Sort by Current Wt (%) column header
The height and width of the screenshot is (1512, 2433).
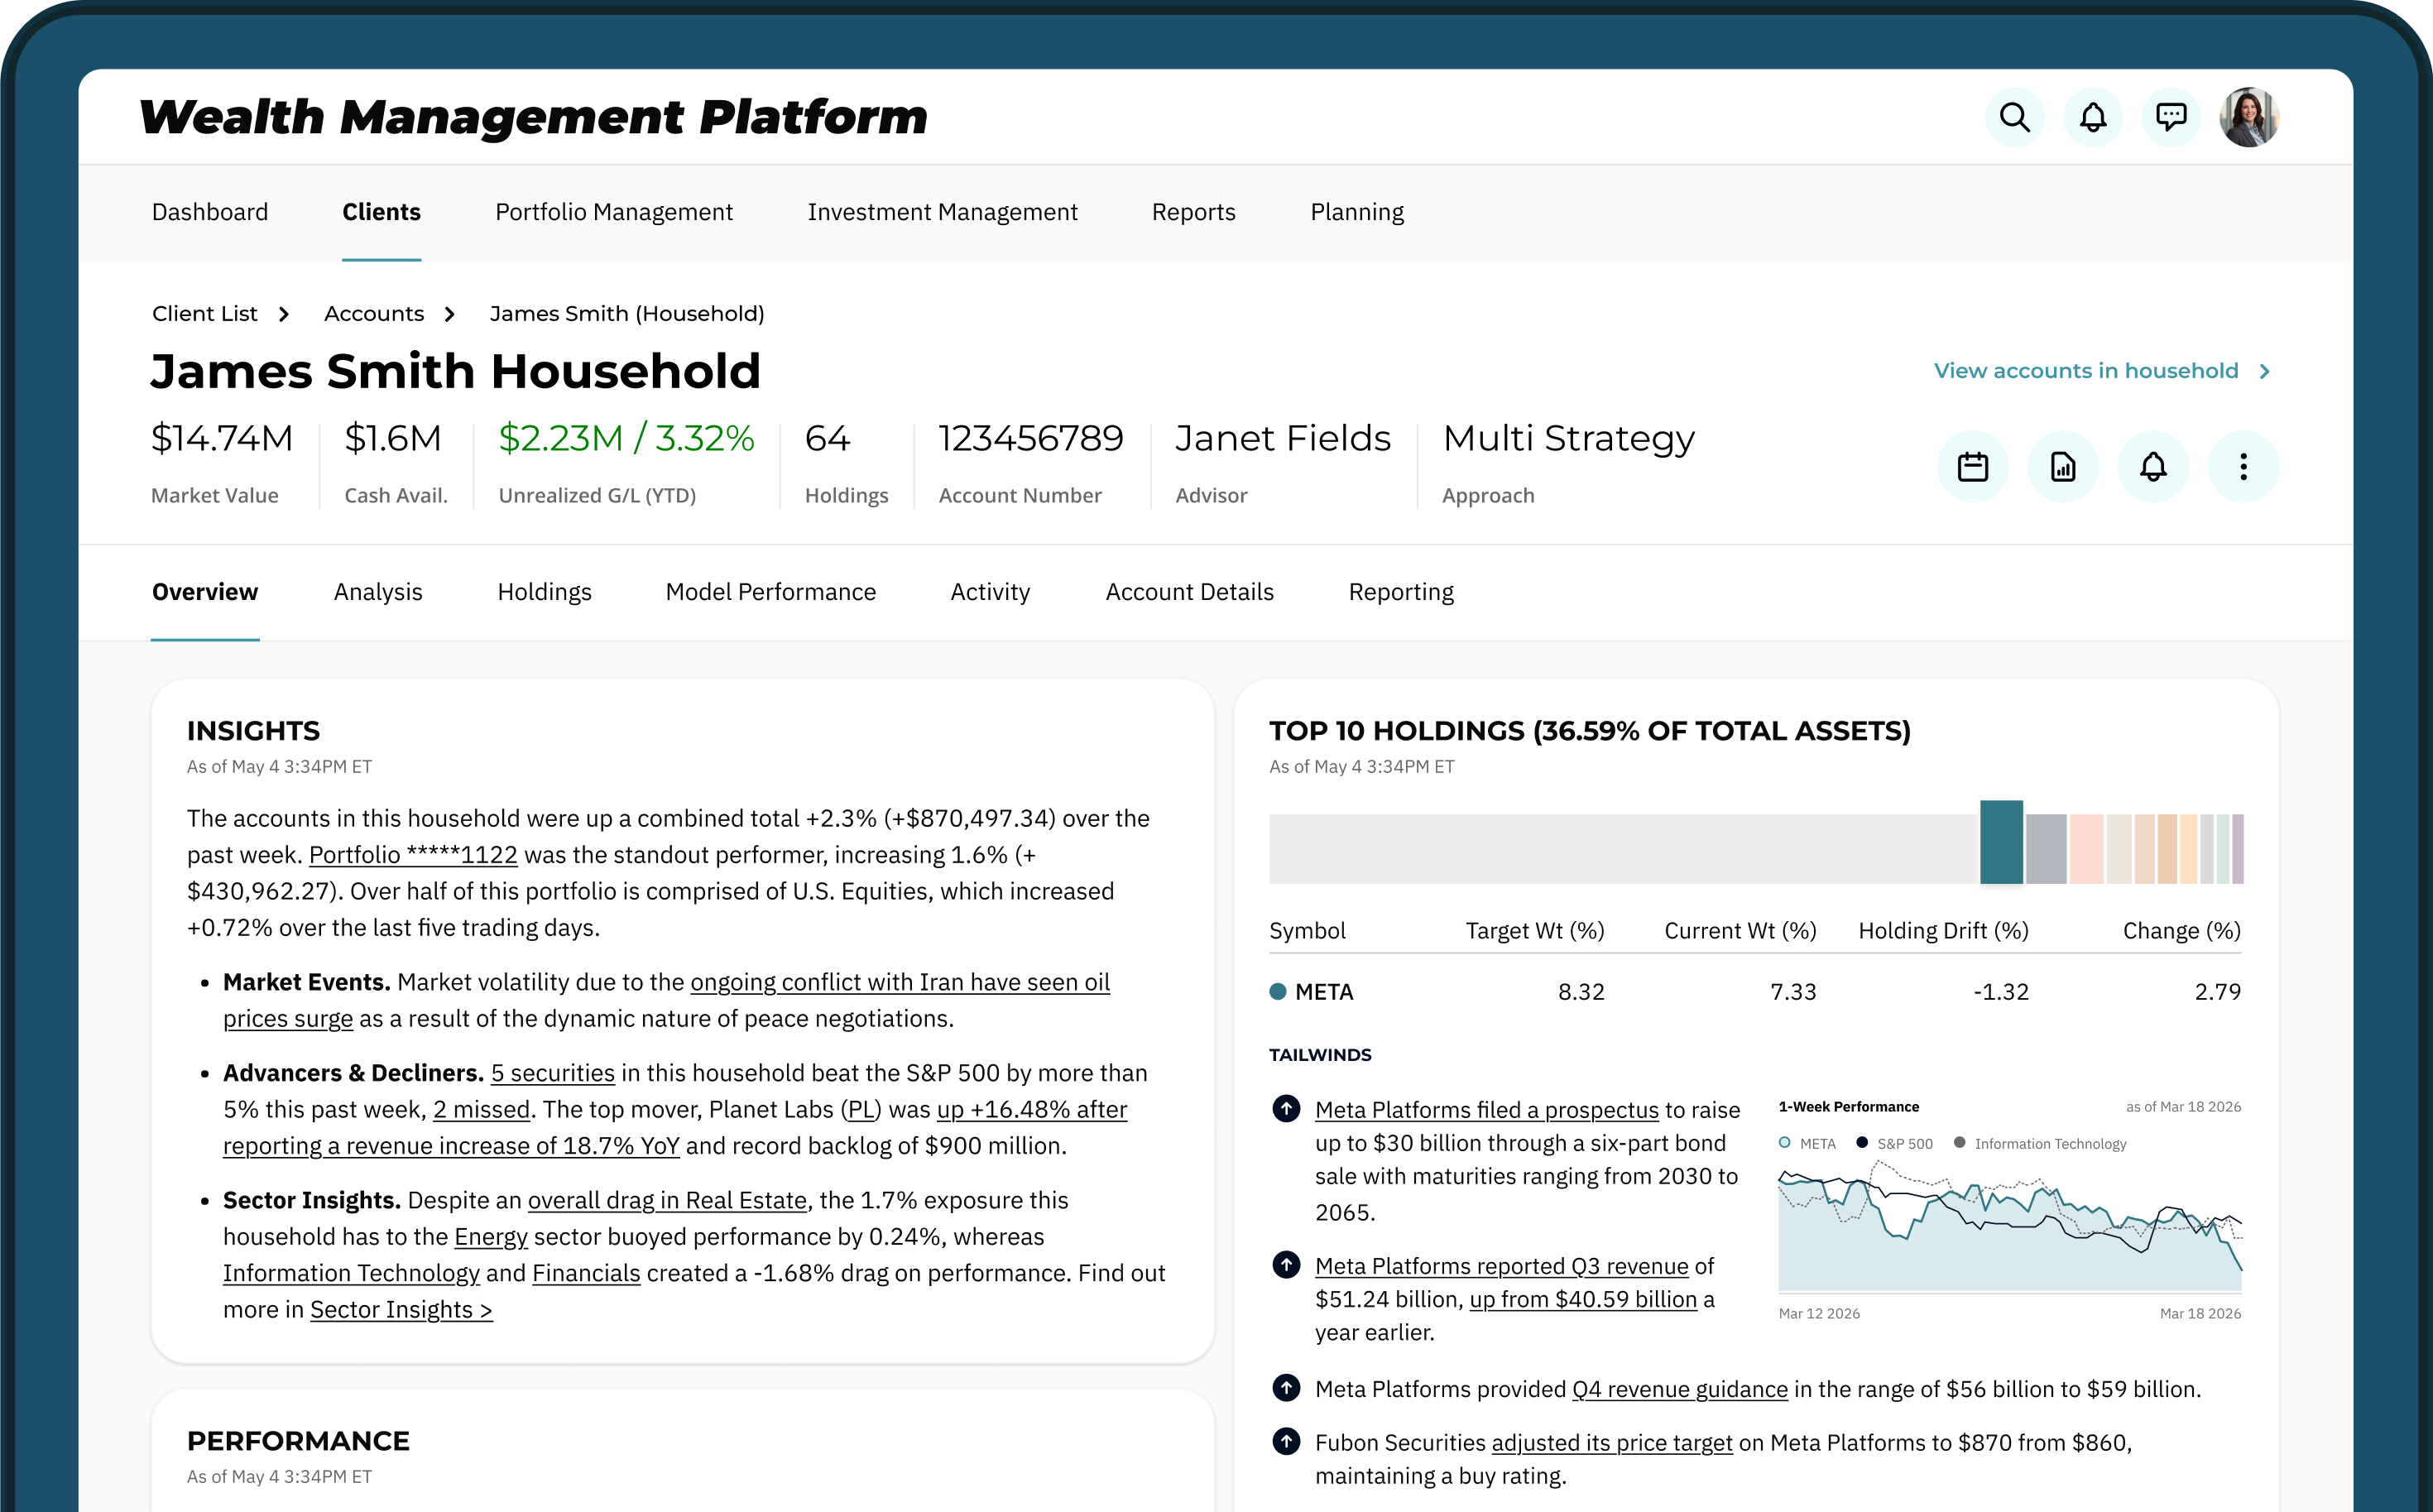pos(1740,931)
